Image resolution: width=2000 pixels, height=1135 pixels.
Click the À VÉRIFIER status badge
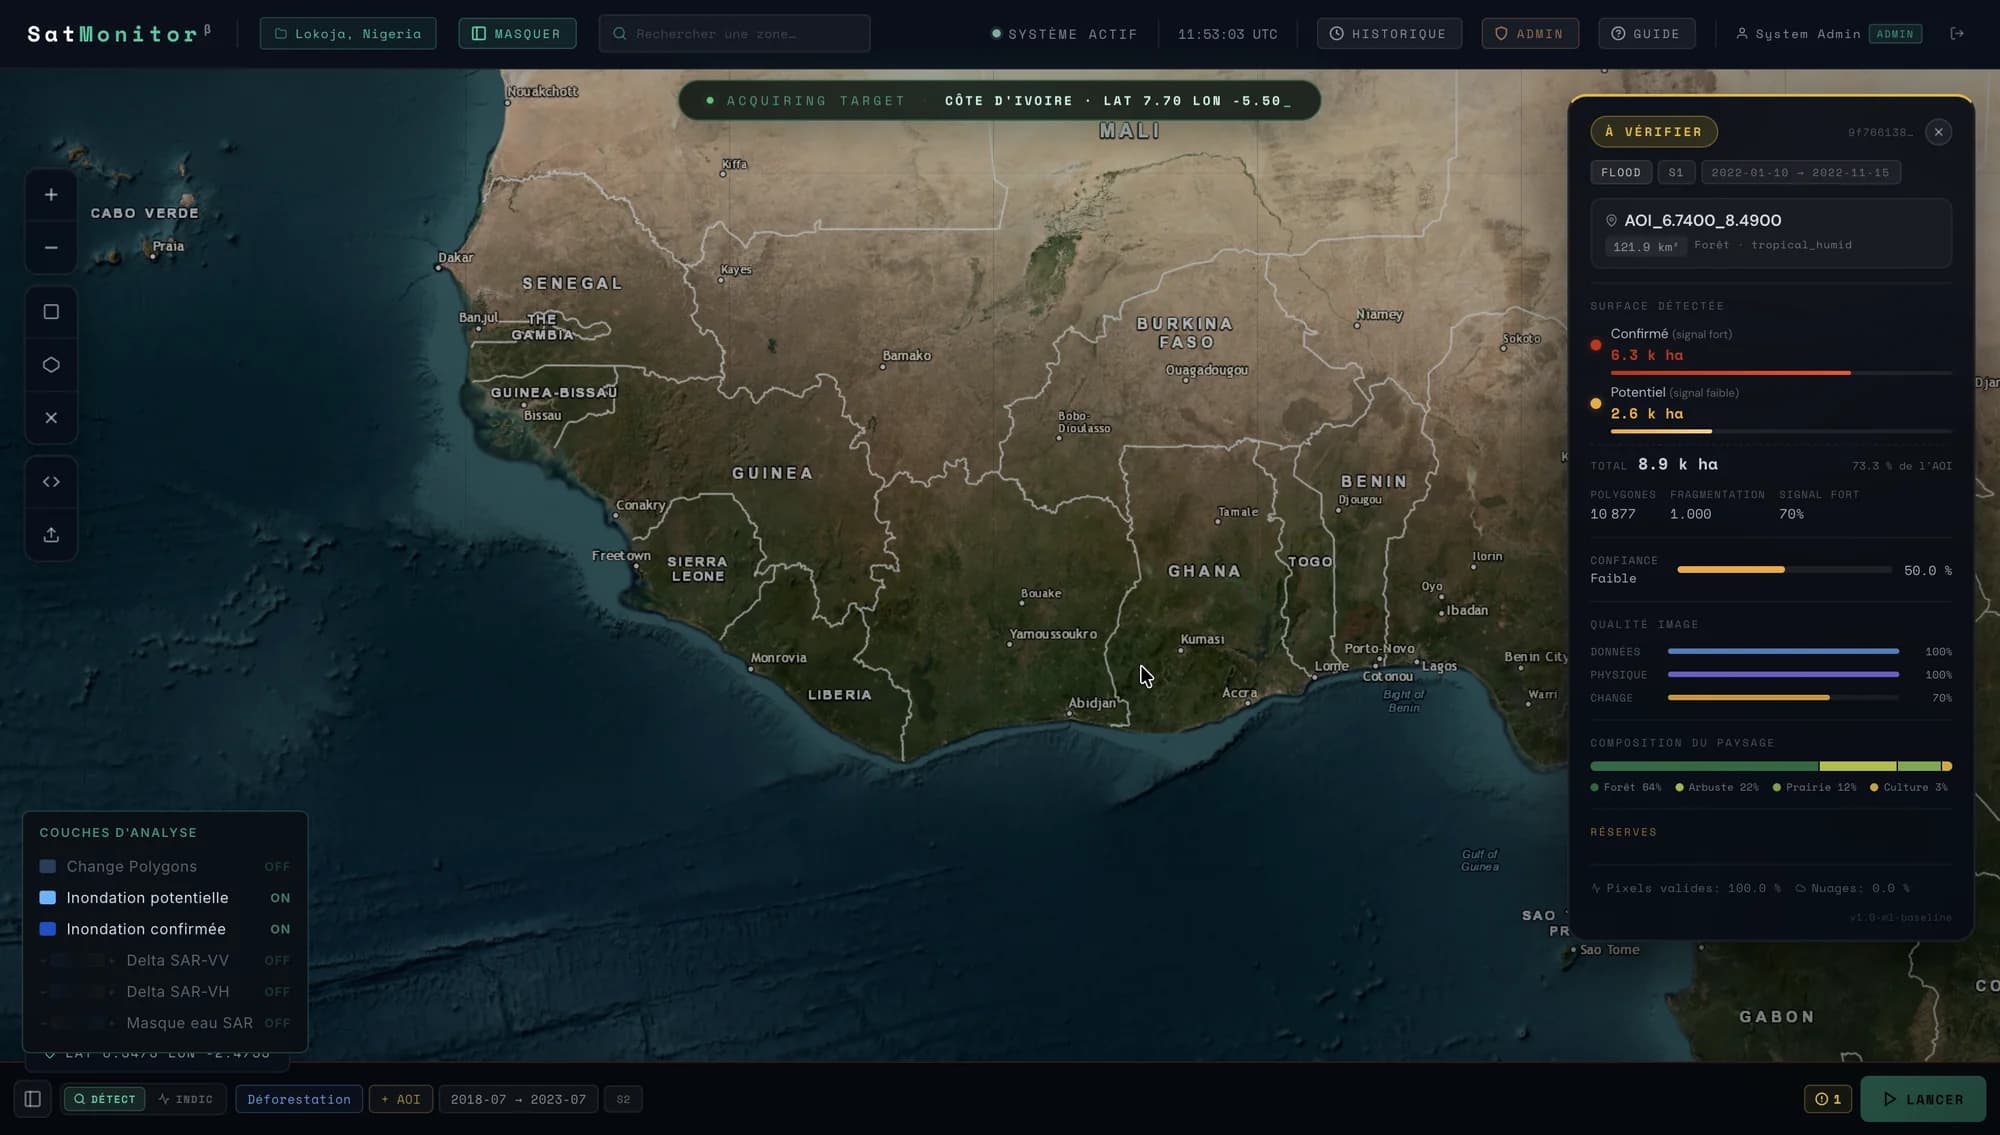[x=1653, y=132]
